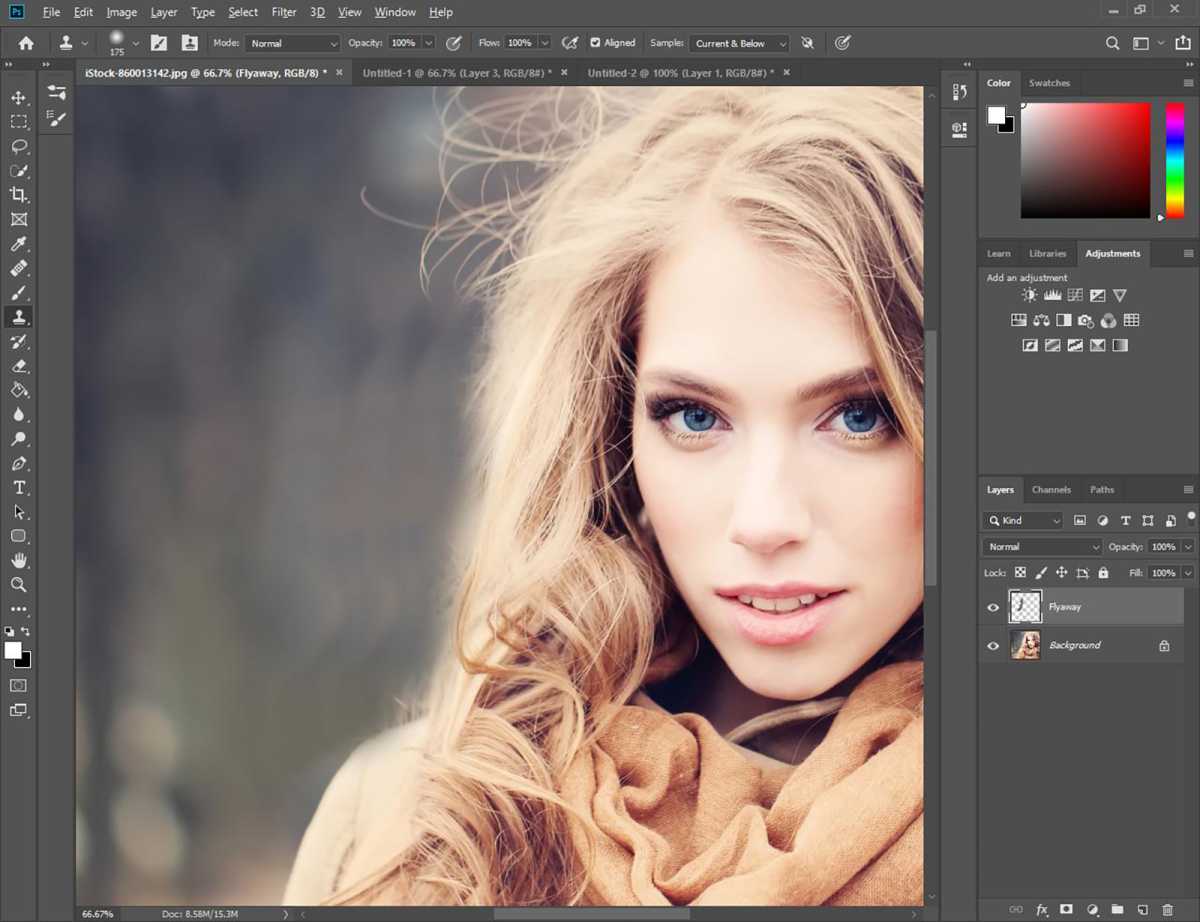Switch to the Channels tab
The image size is (1200, 922).
pos(1051,489)
